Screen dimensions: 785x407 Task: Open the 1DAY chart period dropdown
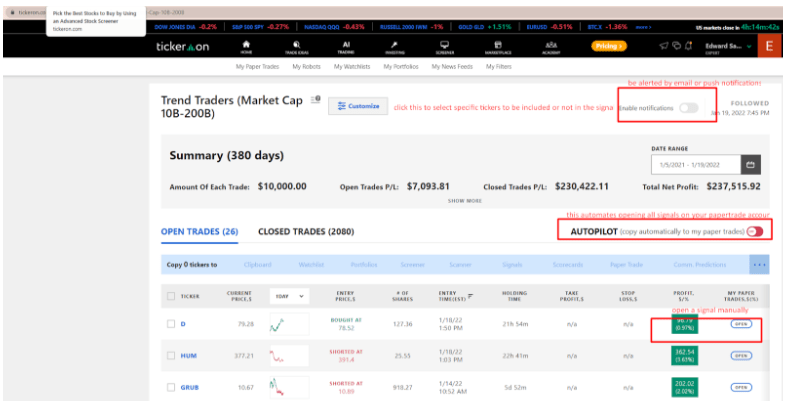pos(289,296)
